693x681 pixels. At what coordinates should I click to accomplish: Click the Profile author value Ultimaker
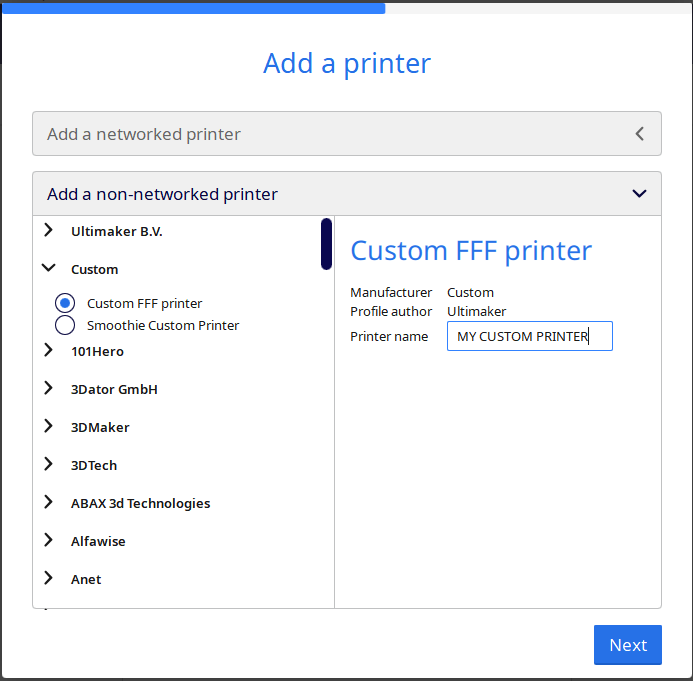coord(476,312)
